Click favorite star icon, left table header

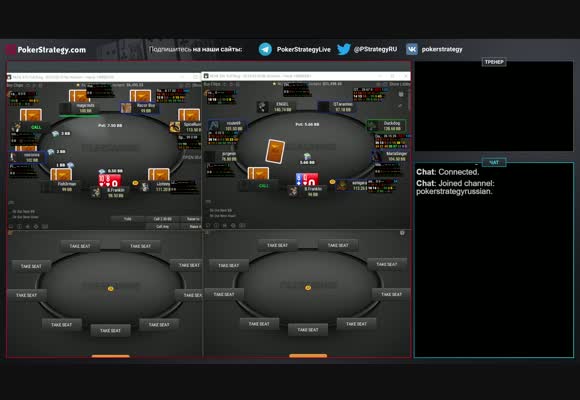[78, 85]
